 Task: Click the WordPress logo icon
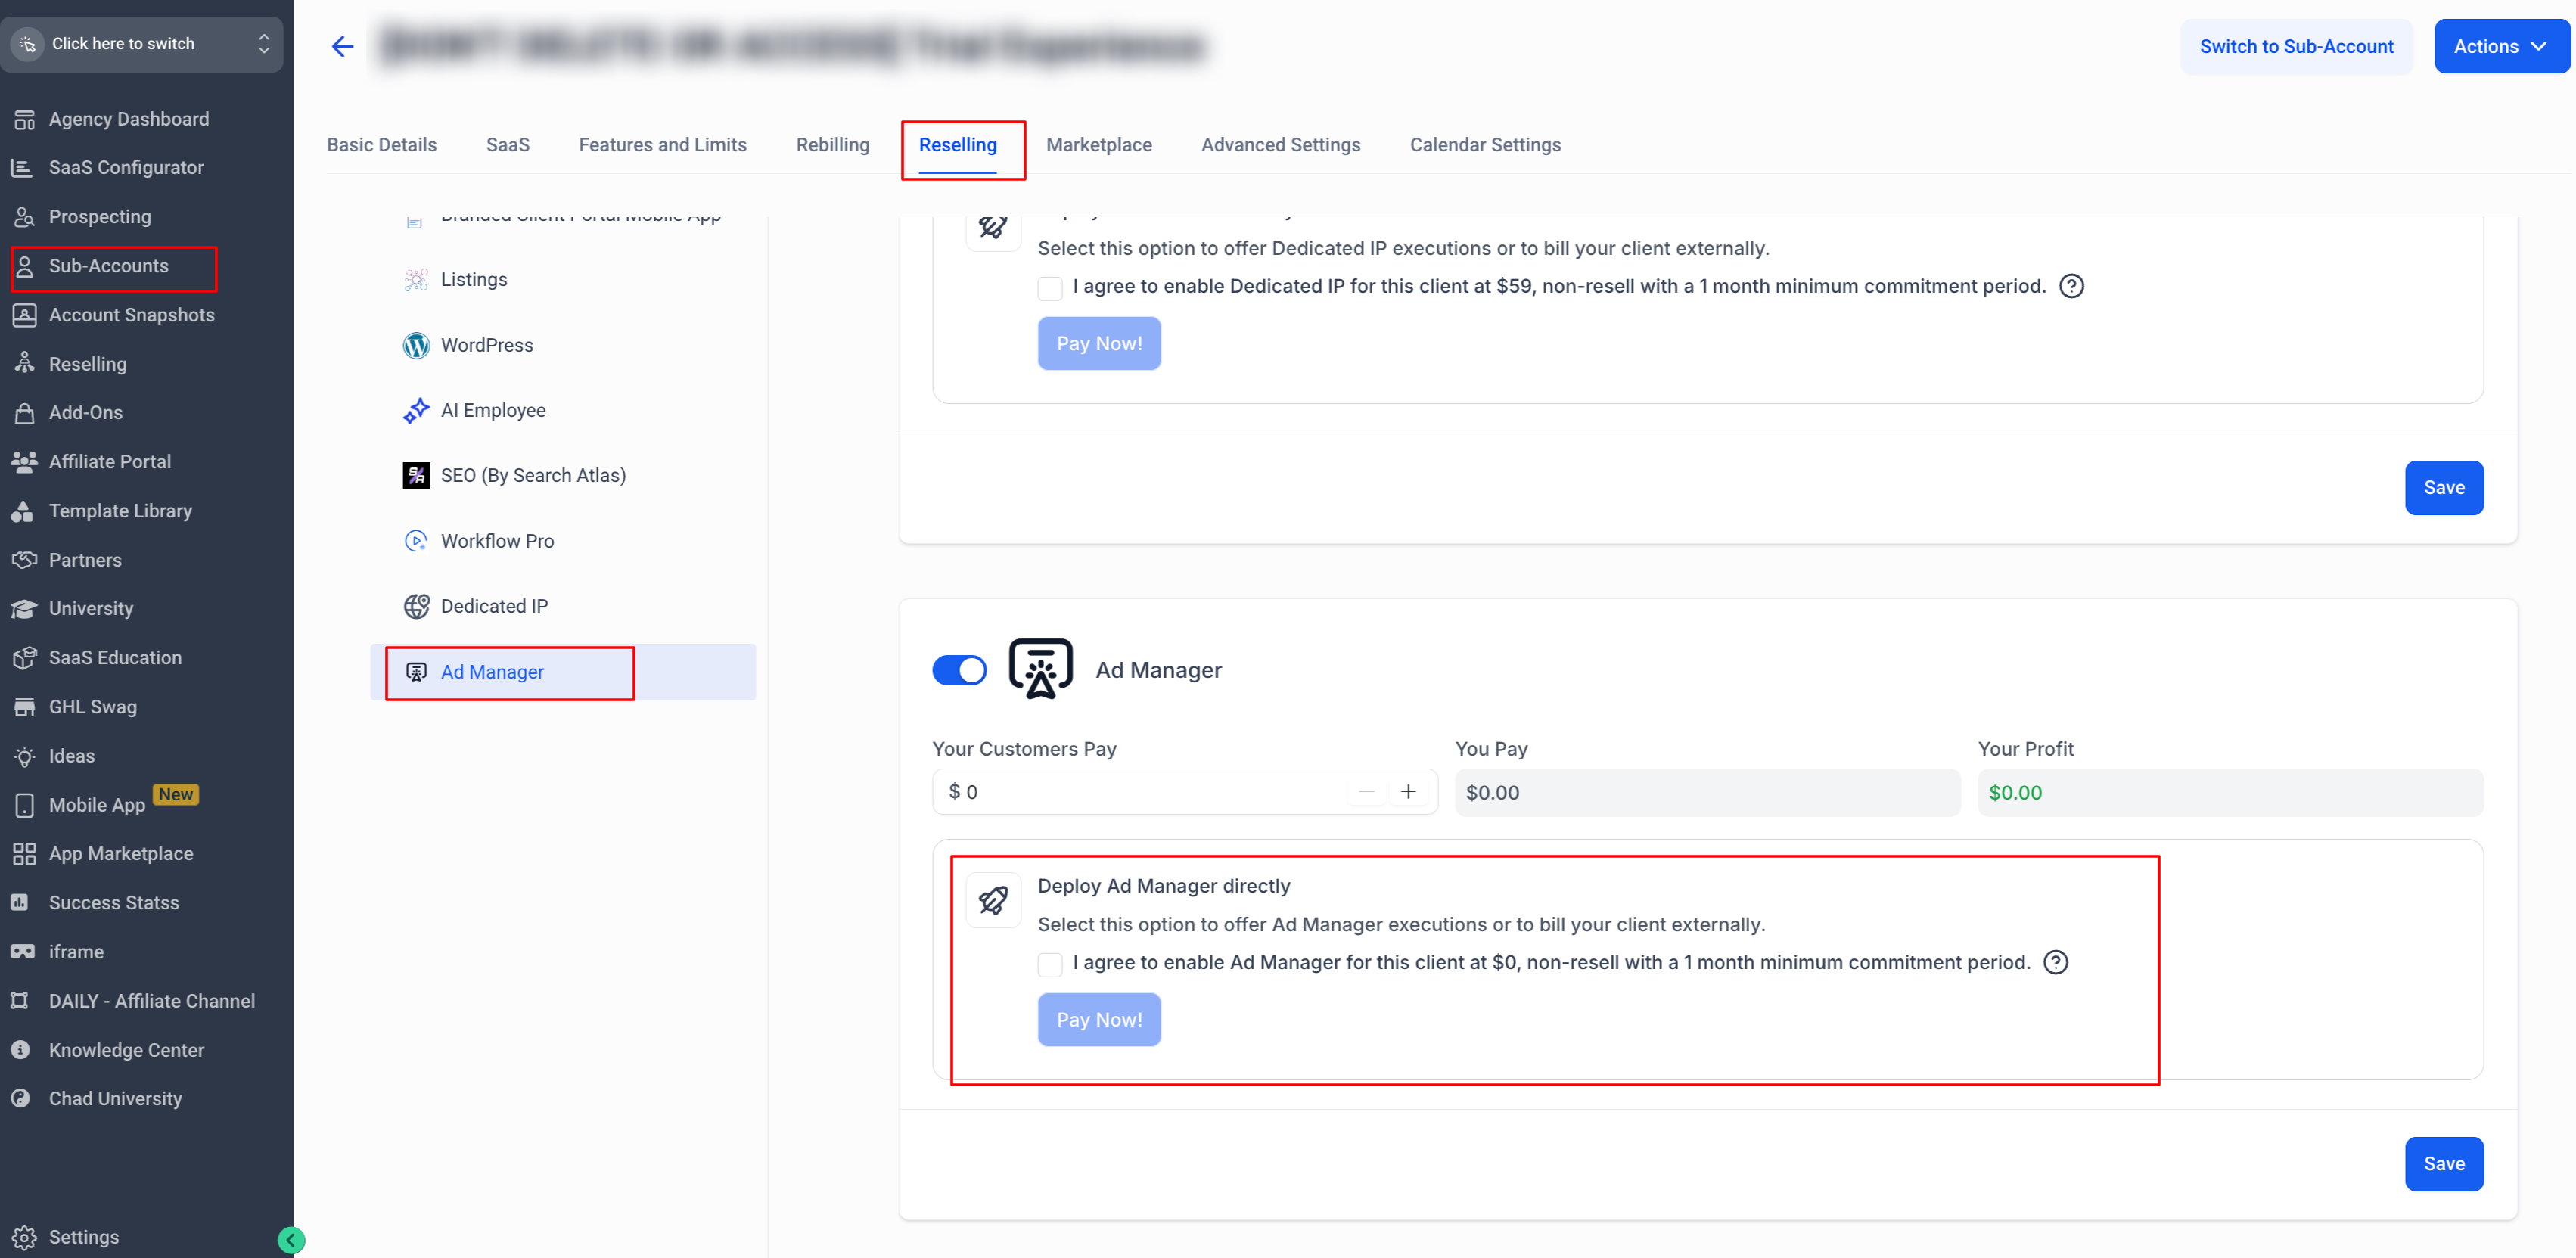tap(416, 345)
